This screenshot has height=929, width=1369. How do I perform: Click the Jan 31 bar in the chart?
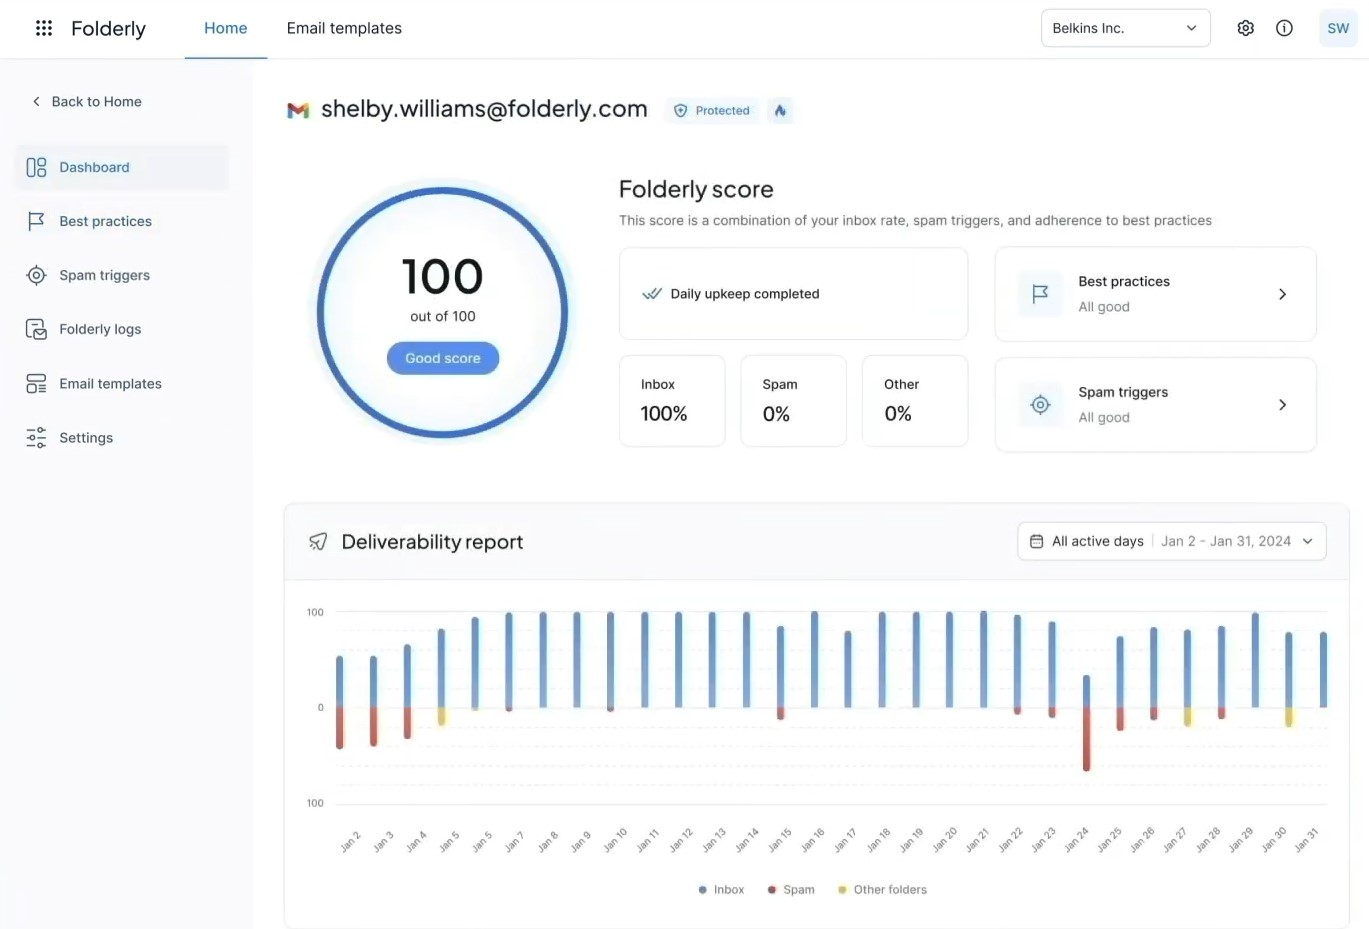point(1323,669)
